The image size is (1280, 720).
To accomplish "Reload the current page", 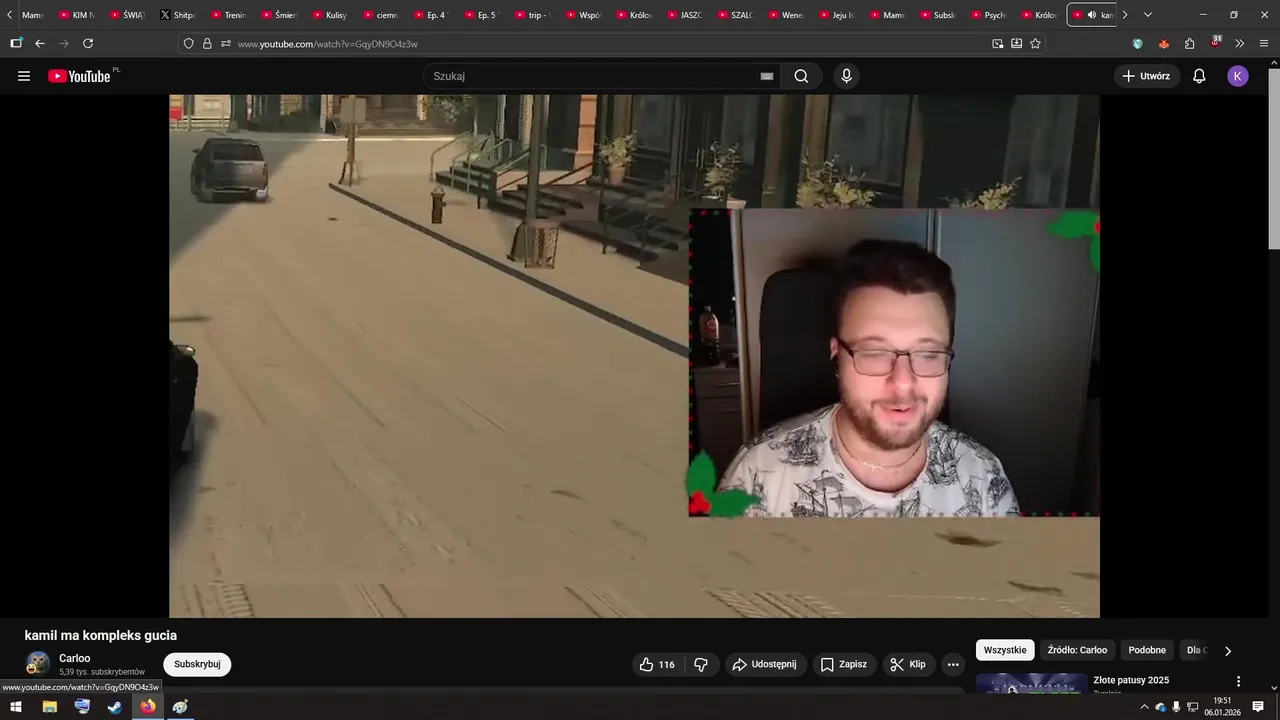I will pos(88,44).
